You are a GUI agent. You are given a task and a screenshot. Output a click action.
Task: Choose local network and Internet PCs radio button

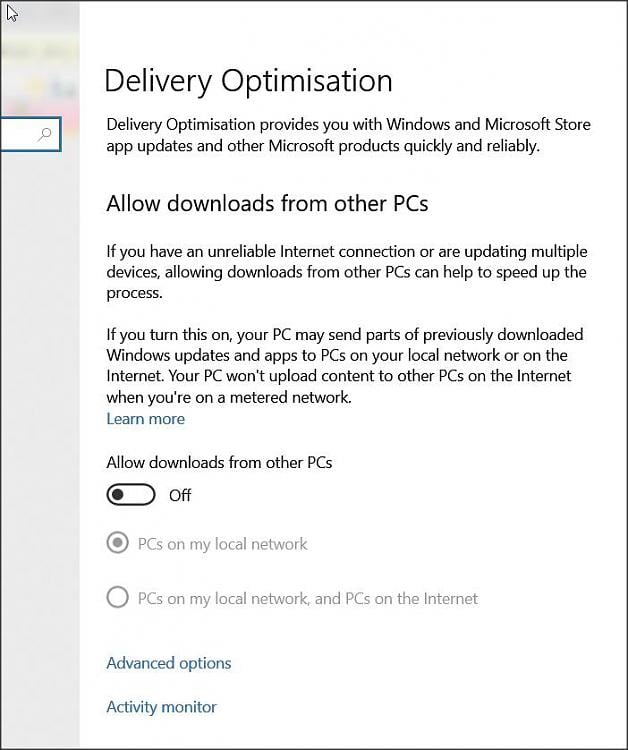[x=118, y=598]
